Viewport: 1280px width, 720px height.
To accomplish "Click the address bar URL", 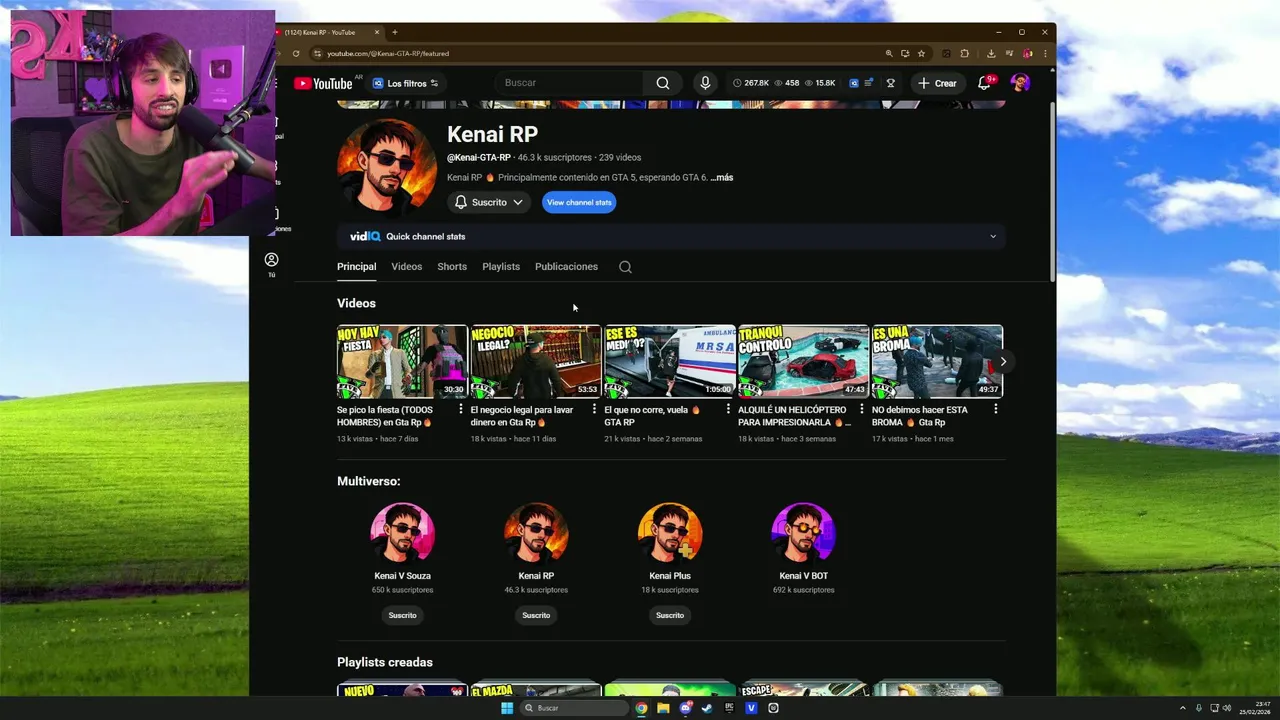I will click(x=388, y=53).
